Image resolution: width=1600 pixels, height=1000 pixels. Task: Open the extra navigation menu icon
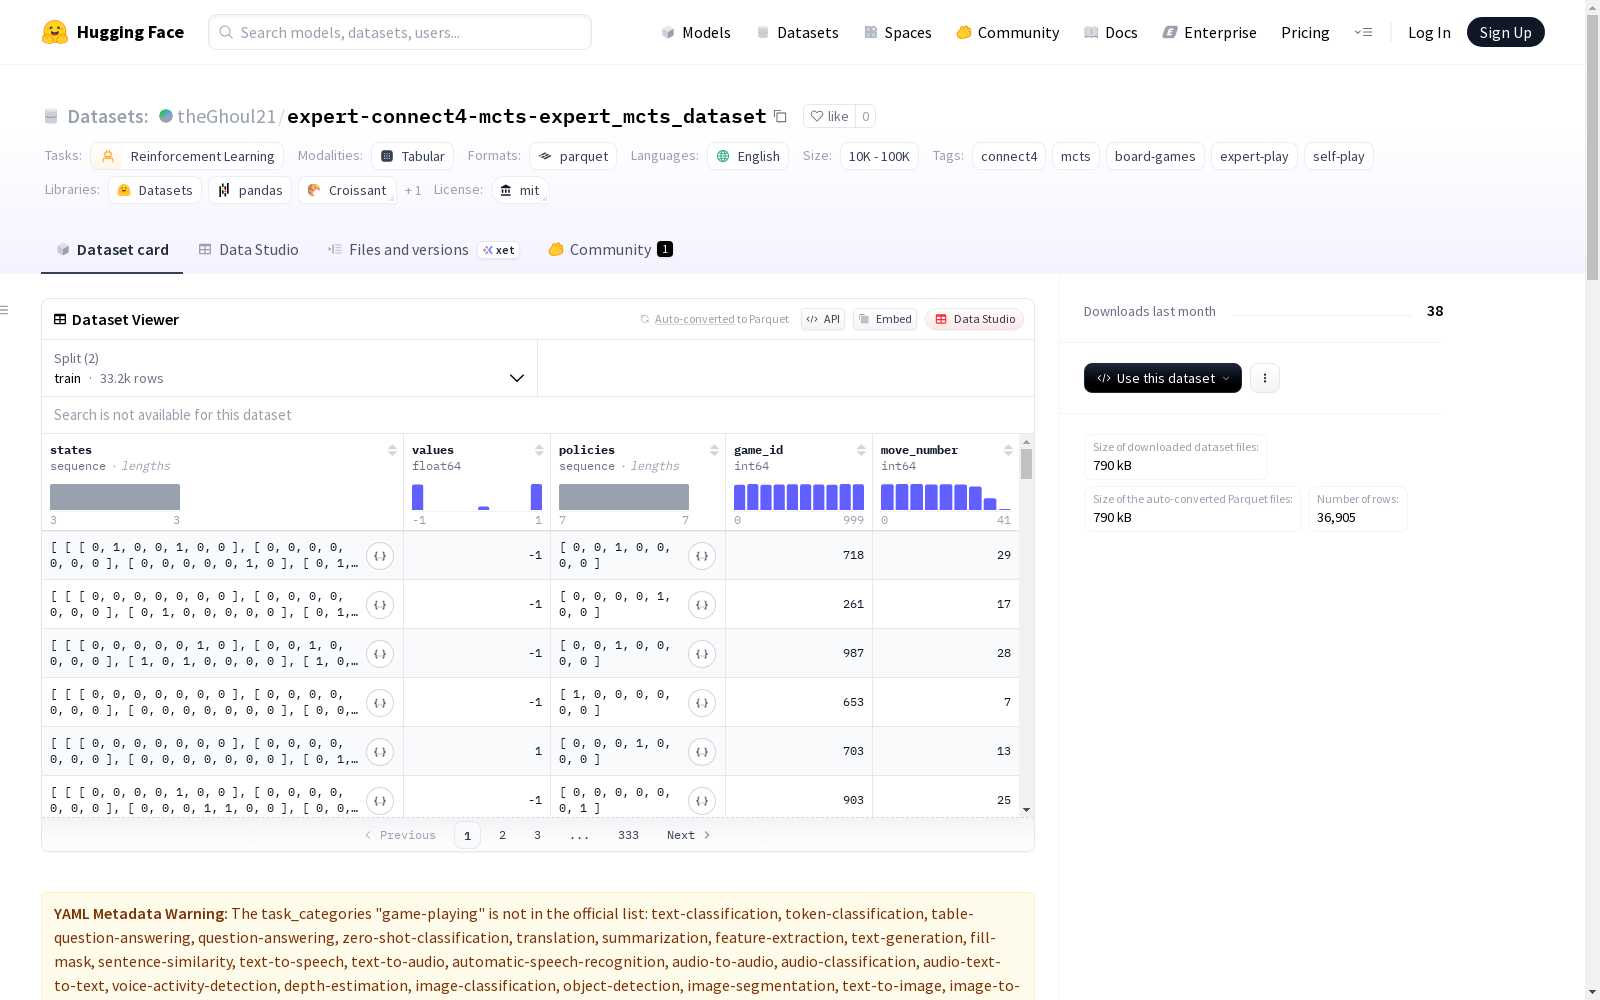click(1363, 32)
